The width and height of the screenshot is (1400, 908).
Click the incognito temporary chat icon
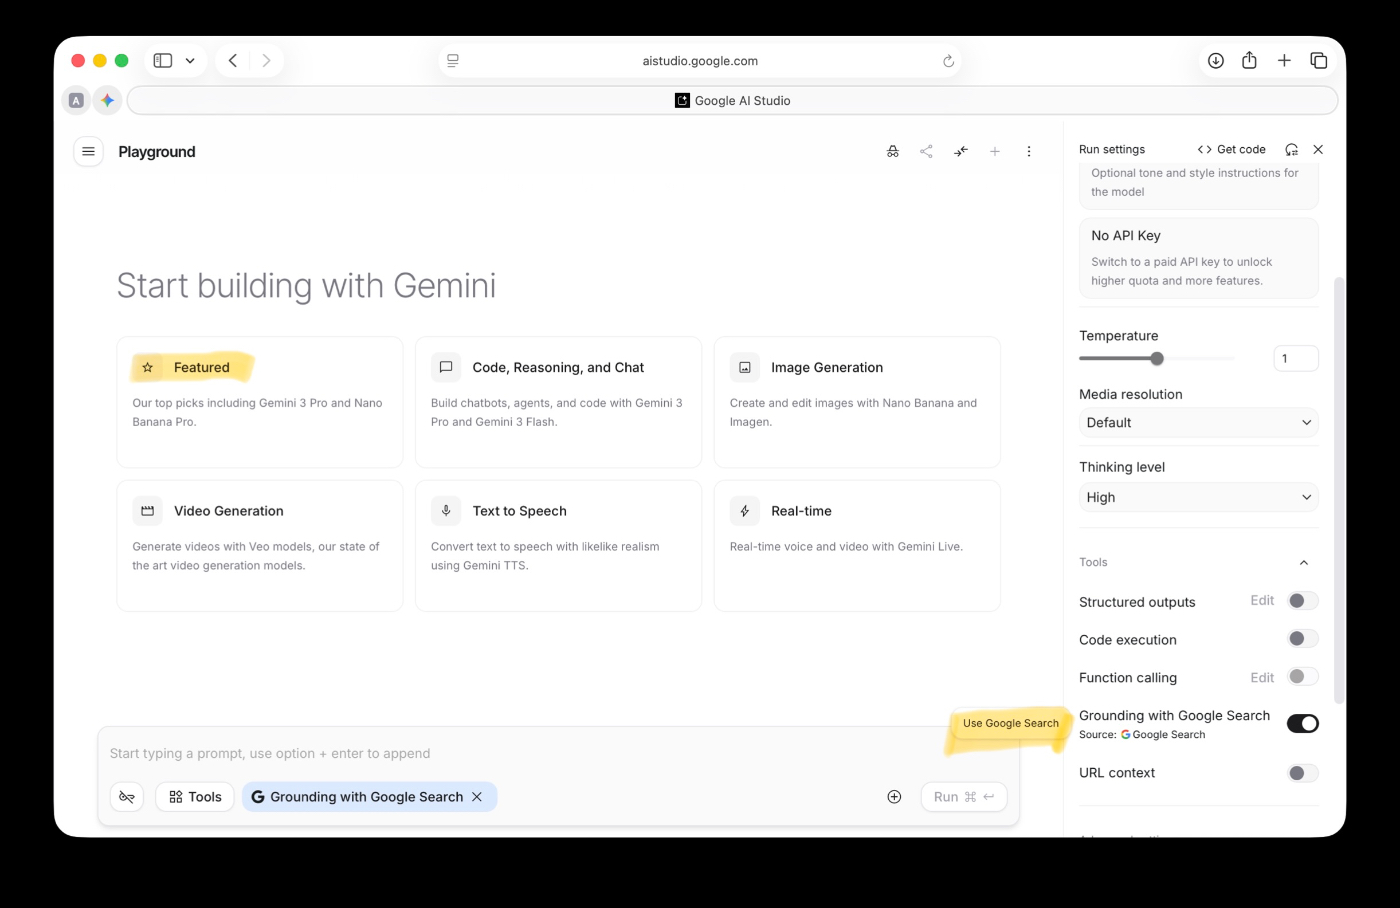click(x=893, y=151)
